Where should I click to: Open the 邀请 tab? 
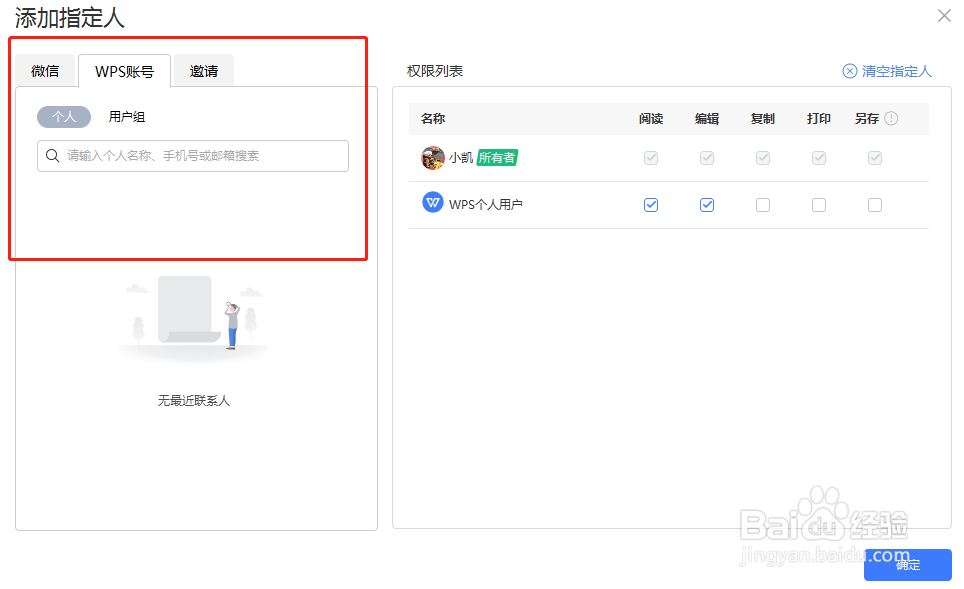(203, 70)
